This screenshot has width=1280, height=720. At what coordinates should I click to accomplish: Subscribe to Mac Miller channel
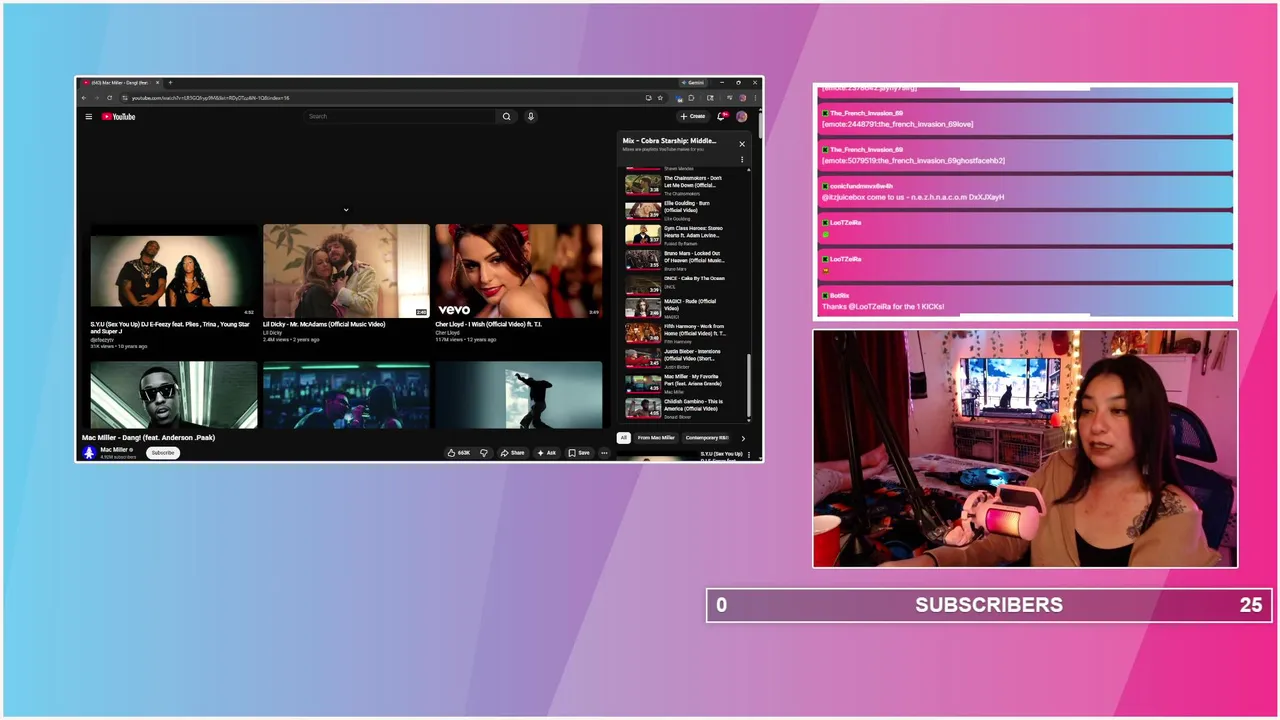(x=163, y=453)
